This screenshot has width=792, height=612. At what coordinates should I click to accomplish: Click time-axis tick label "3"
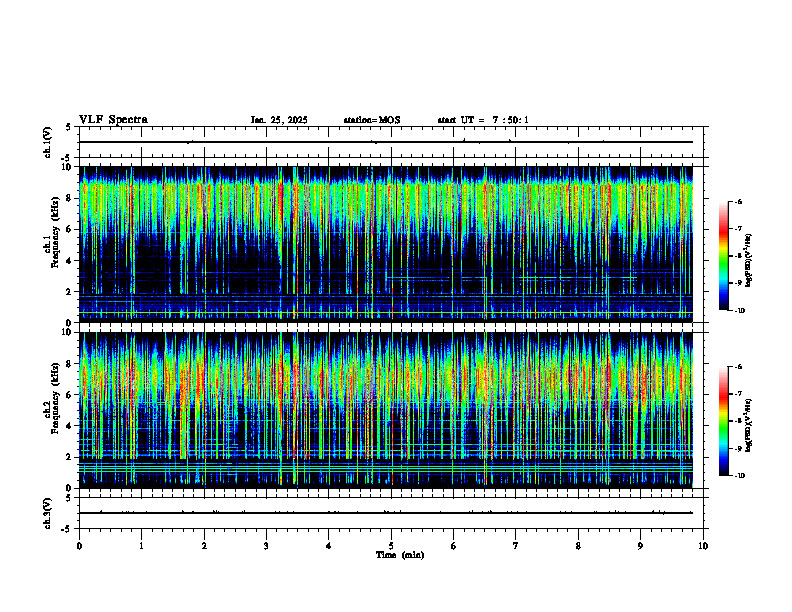[x=266, y=546]
